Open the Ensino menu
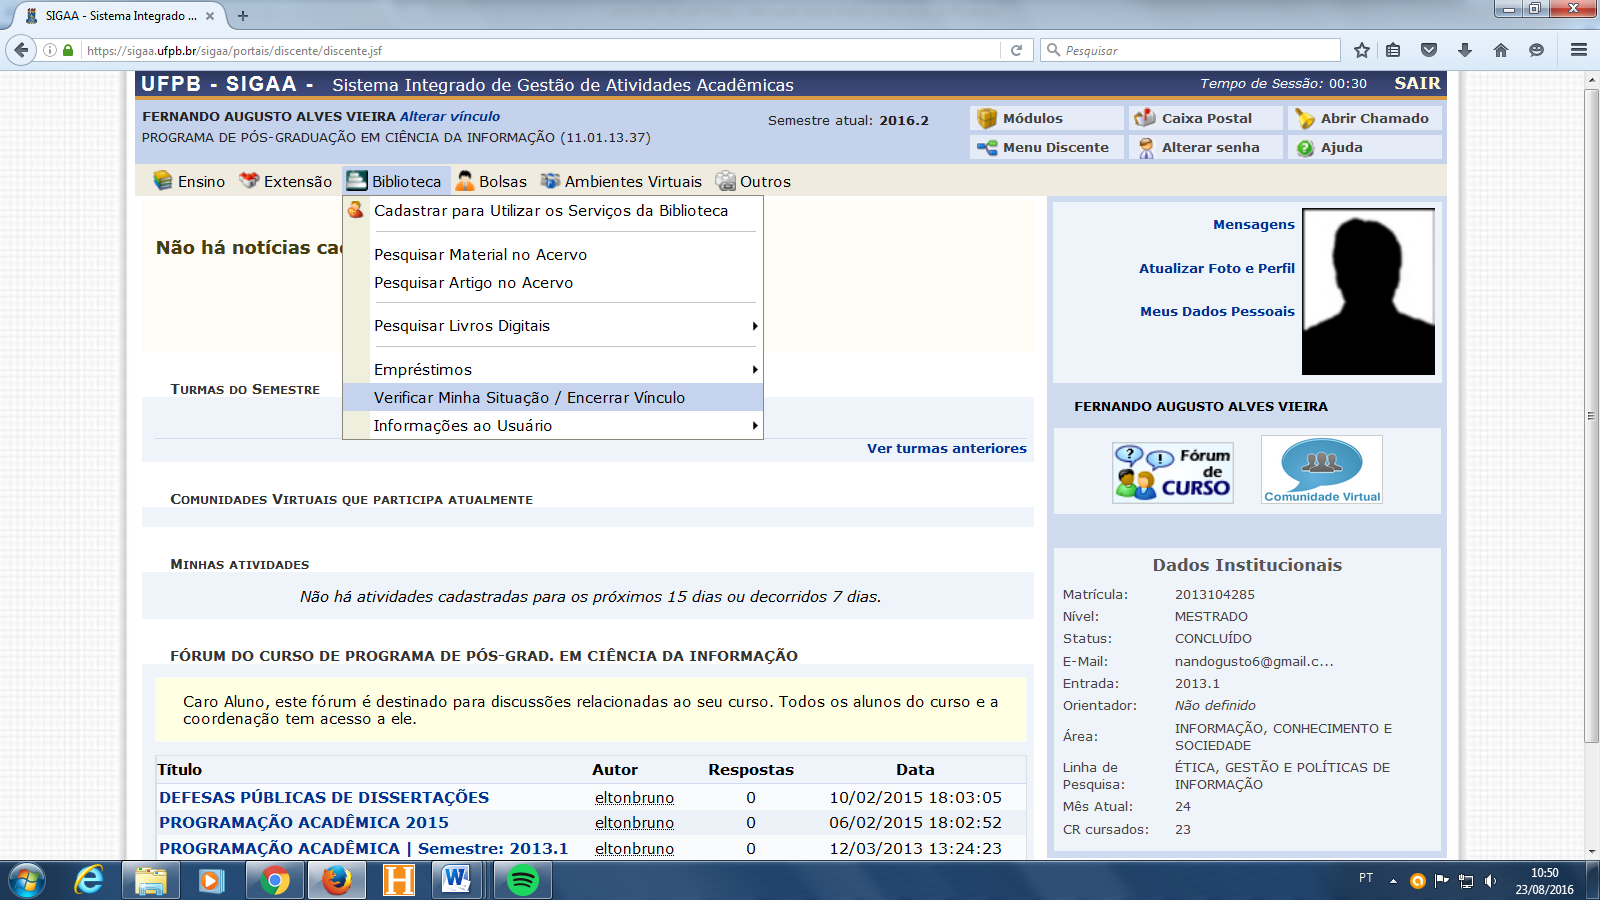Screen dimensions: 1600x900 (x=190, y=181)
